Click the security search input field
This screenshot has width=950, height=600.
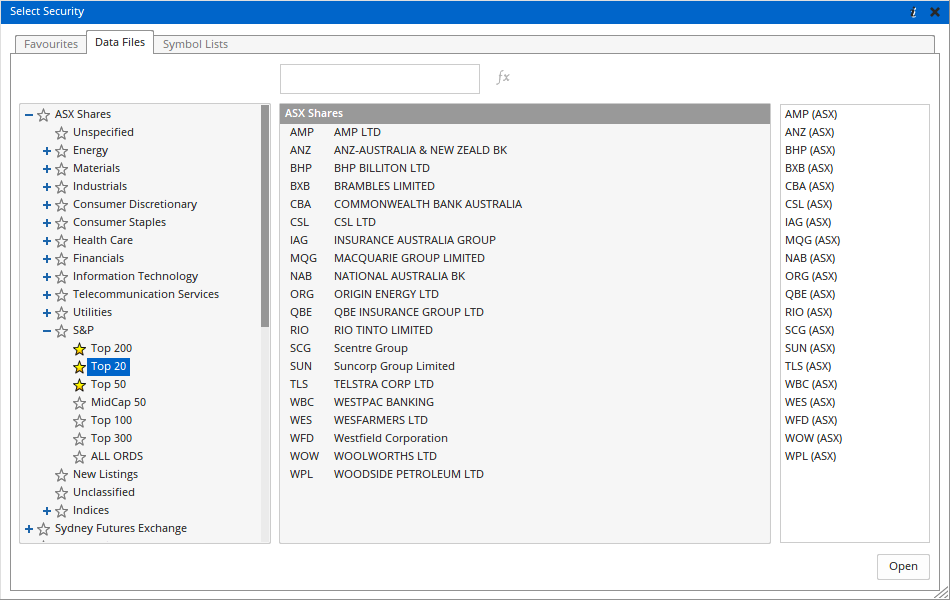380,79
